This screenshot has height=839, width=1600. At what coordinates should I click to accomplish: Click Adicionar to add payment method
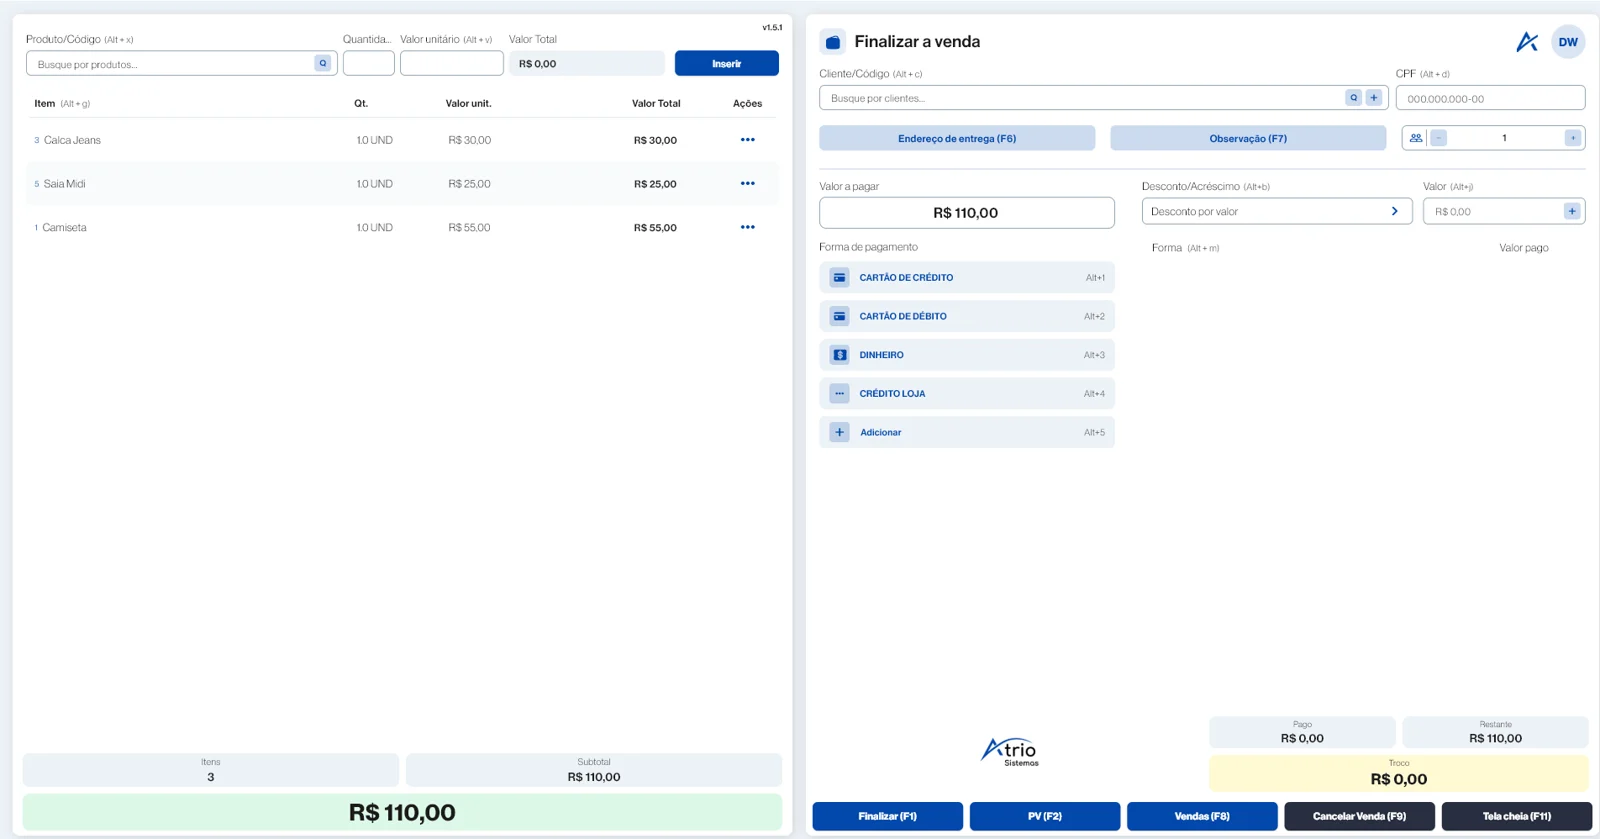(x=967, y=432)
